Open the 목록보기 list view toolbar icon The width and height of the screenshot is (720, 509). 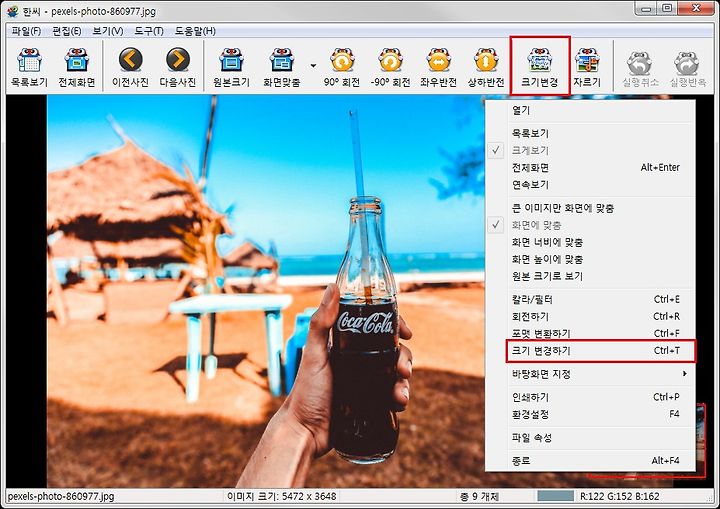(29, 67)
